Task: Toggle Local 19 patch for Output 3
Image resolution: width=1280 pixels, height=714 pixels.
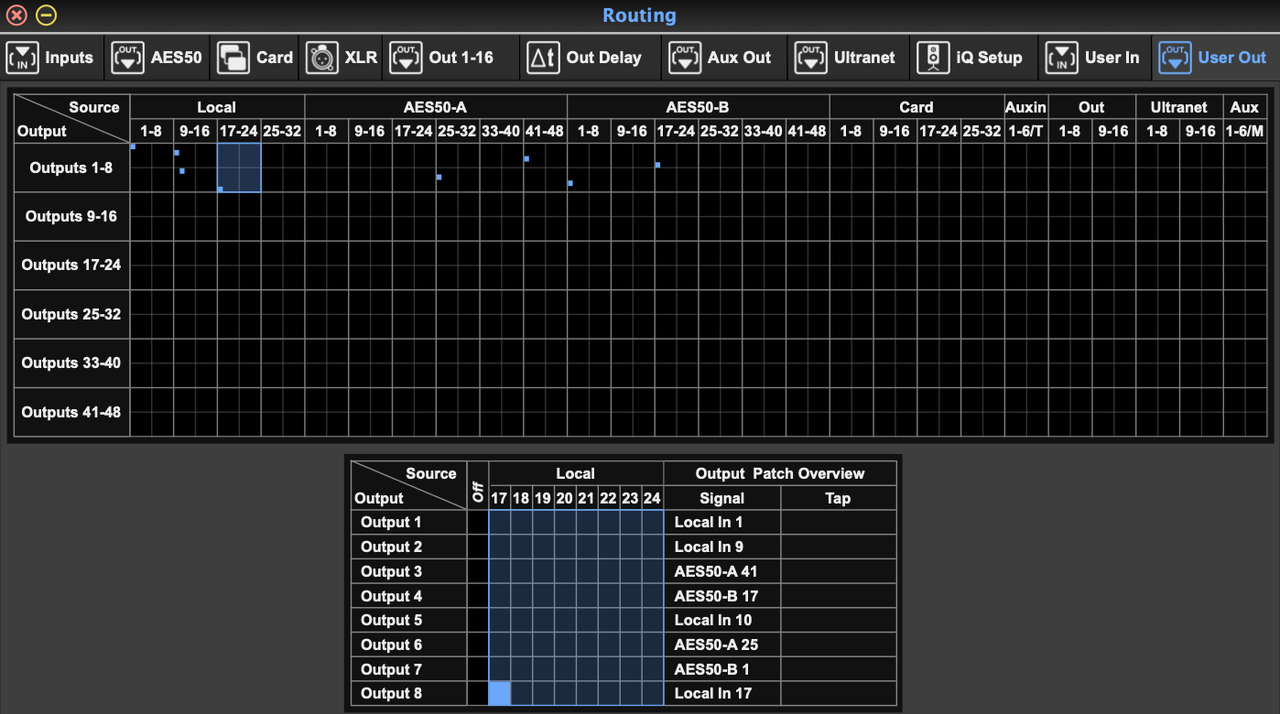Action: click(x=543, y=571)
